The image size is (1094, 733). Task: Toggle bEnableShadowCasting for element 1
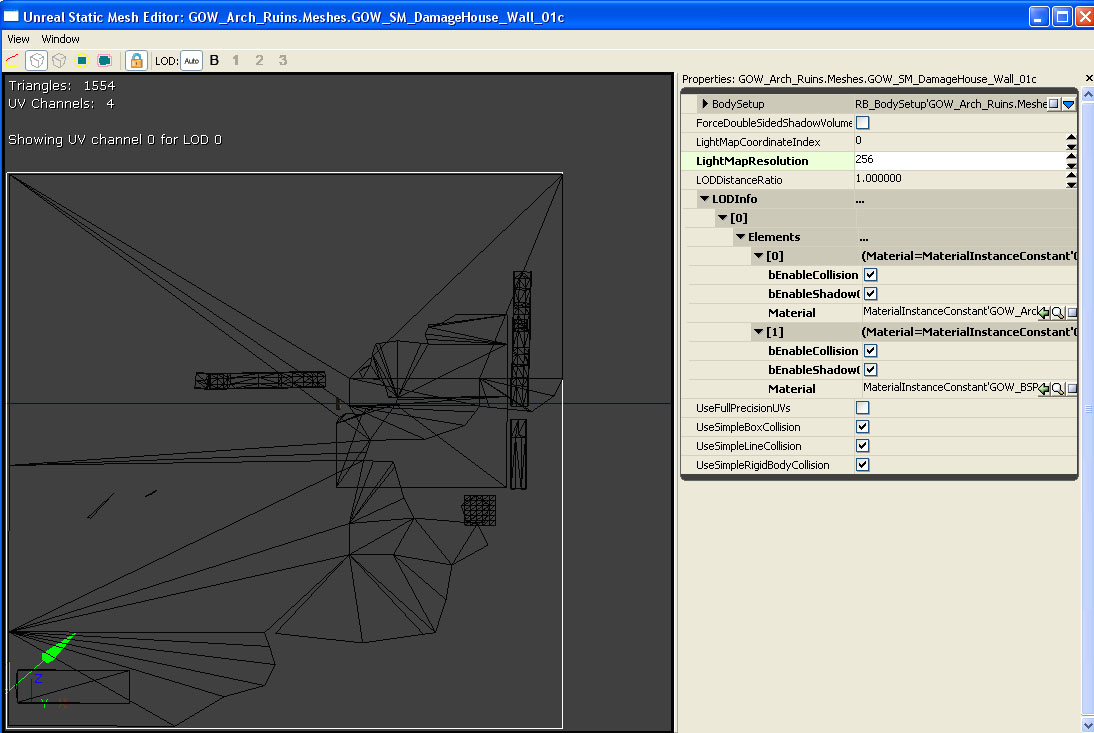click(871, 370)
